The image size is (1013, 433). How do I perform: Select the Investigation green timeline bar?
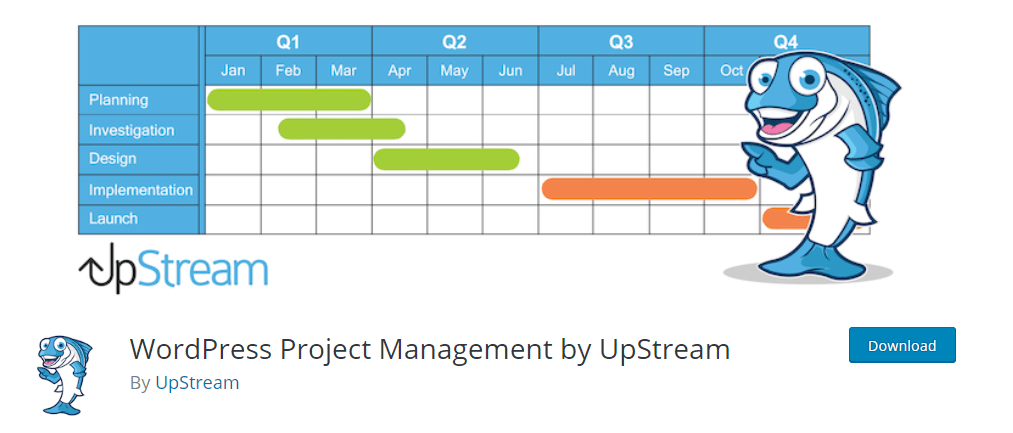[342, 129]
